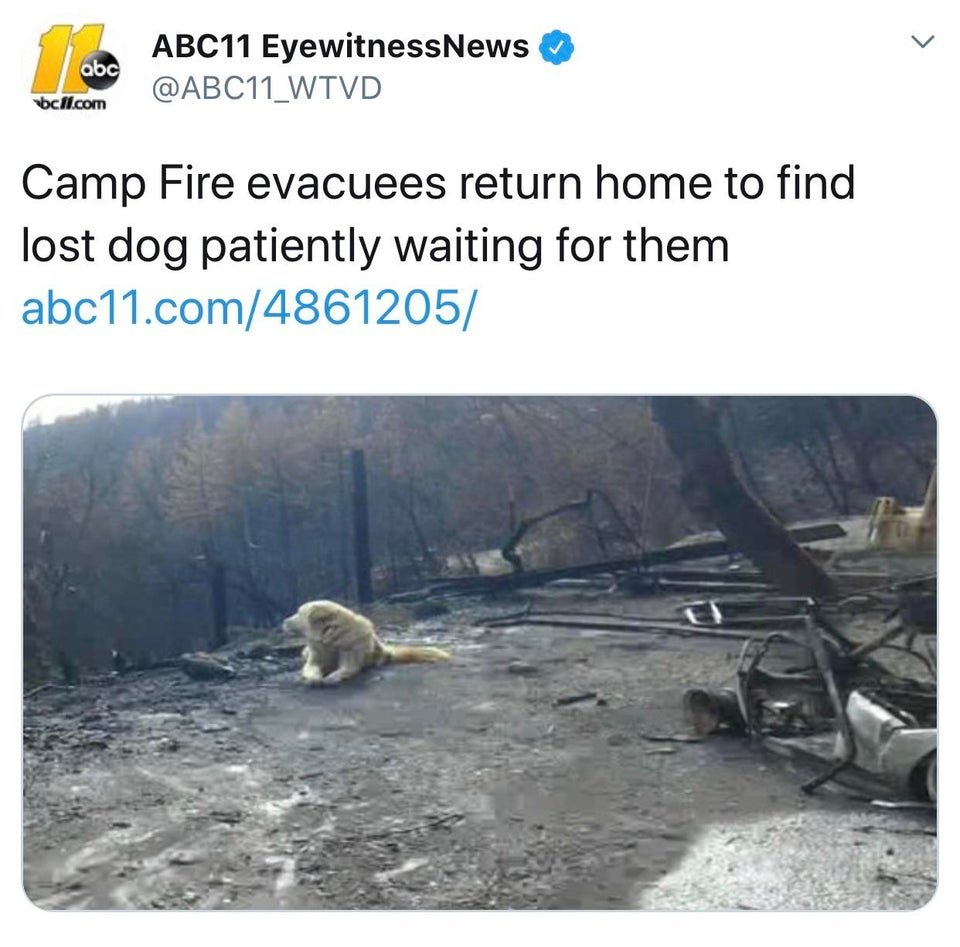Click the black abc circle logo

(100, 70)
